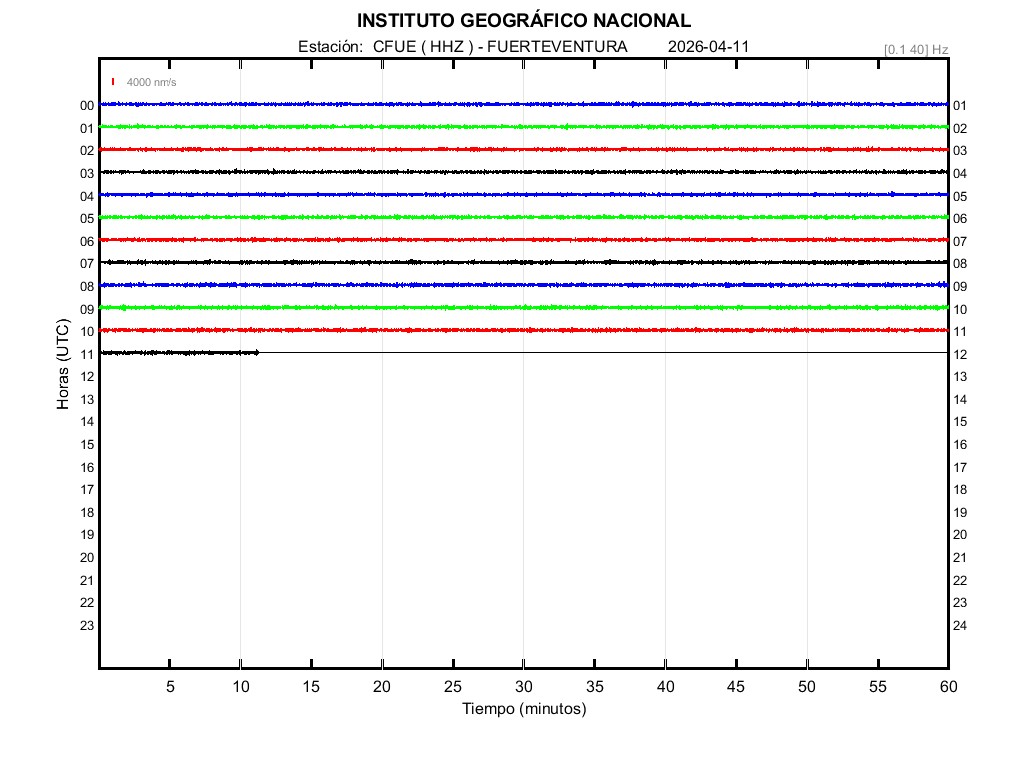Click the right-side hour label 24

click(960, 626)
